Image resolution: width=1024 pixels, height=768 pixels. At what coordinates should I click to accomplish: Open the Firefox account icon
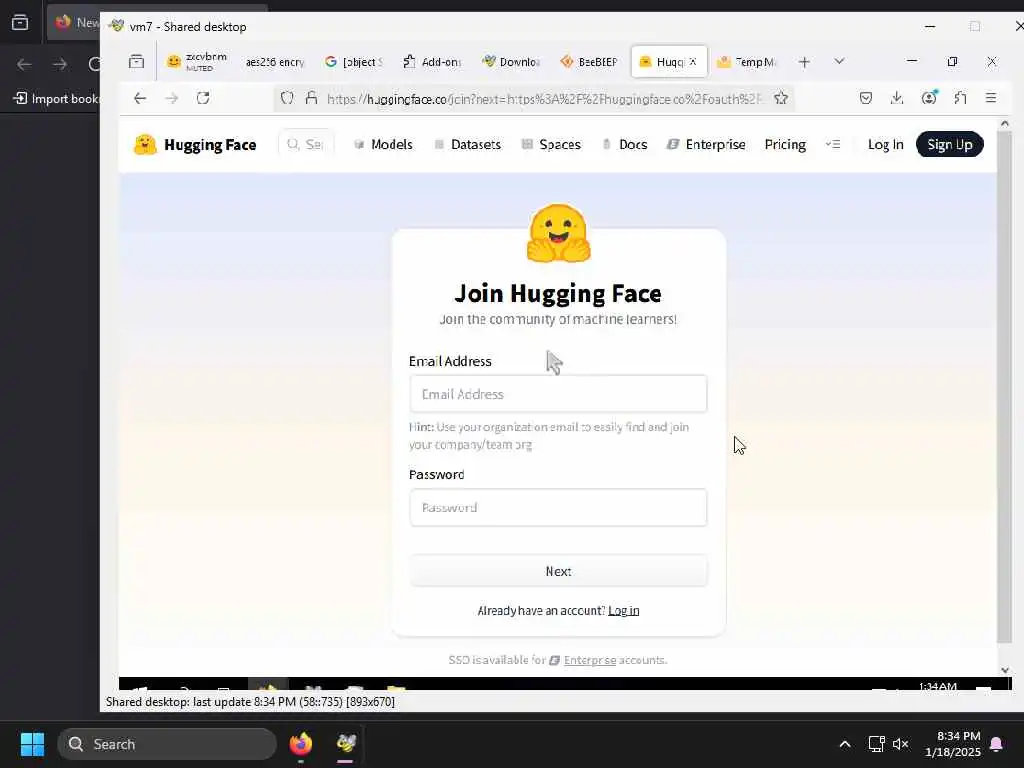click(x=929, y=99)
